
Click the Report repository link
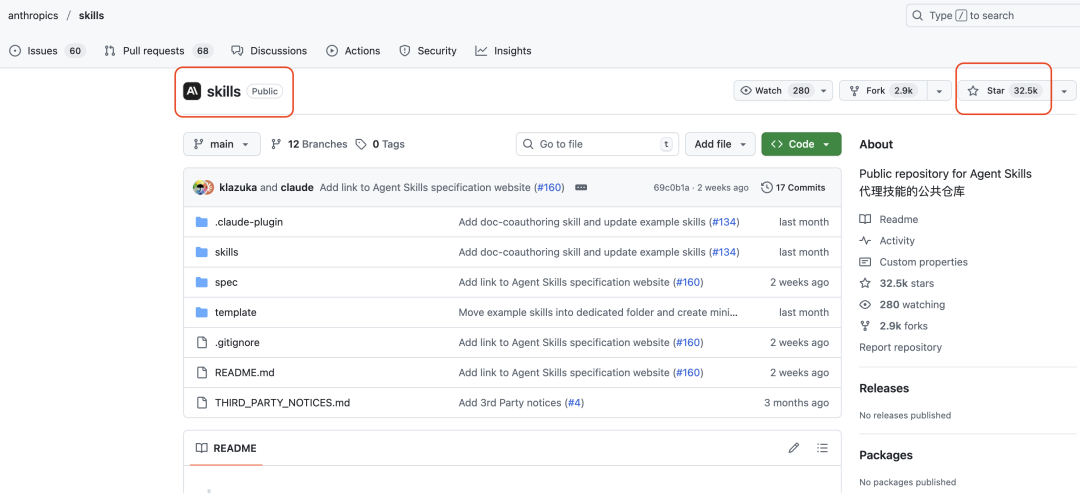[900, 347]
